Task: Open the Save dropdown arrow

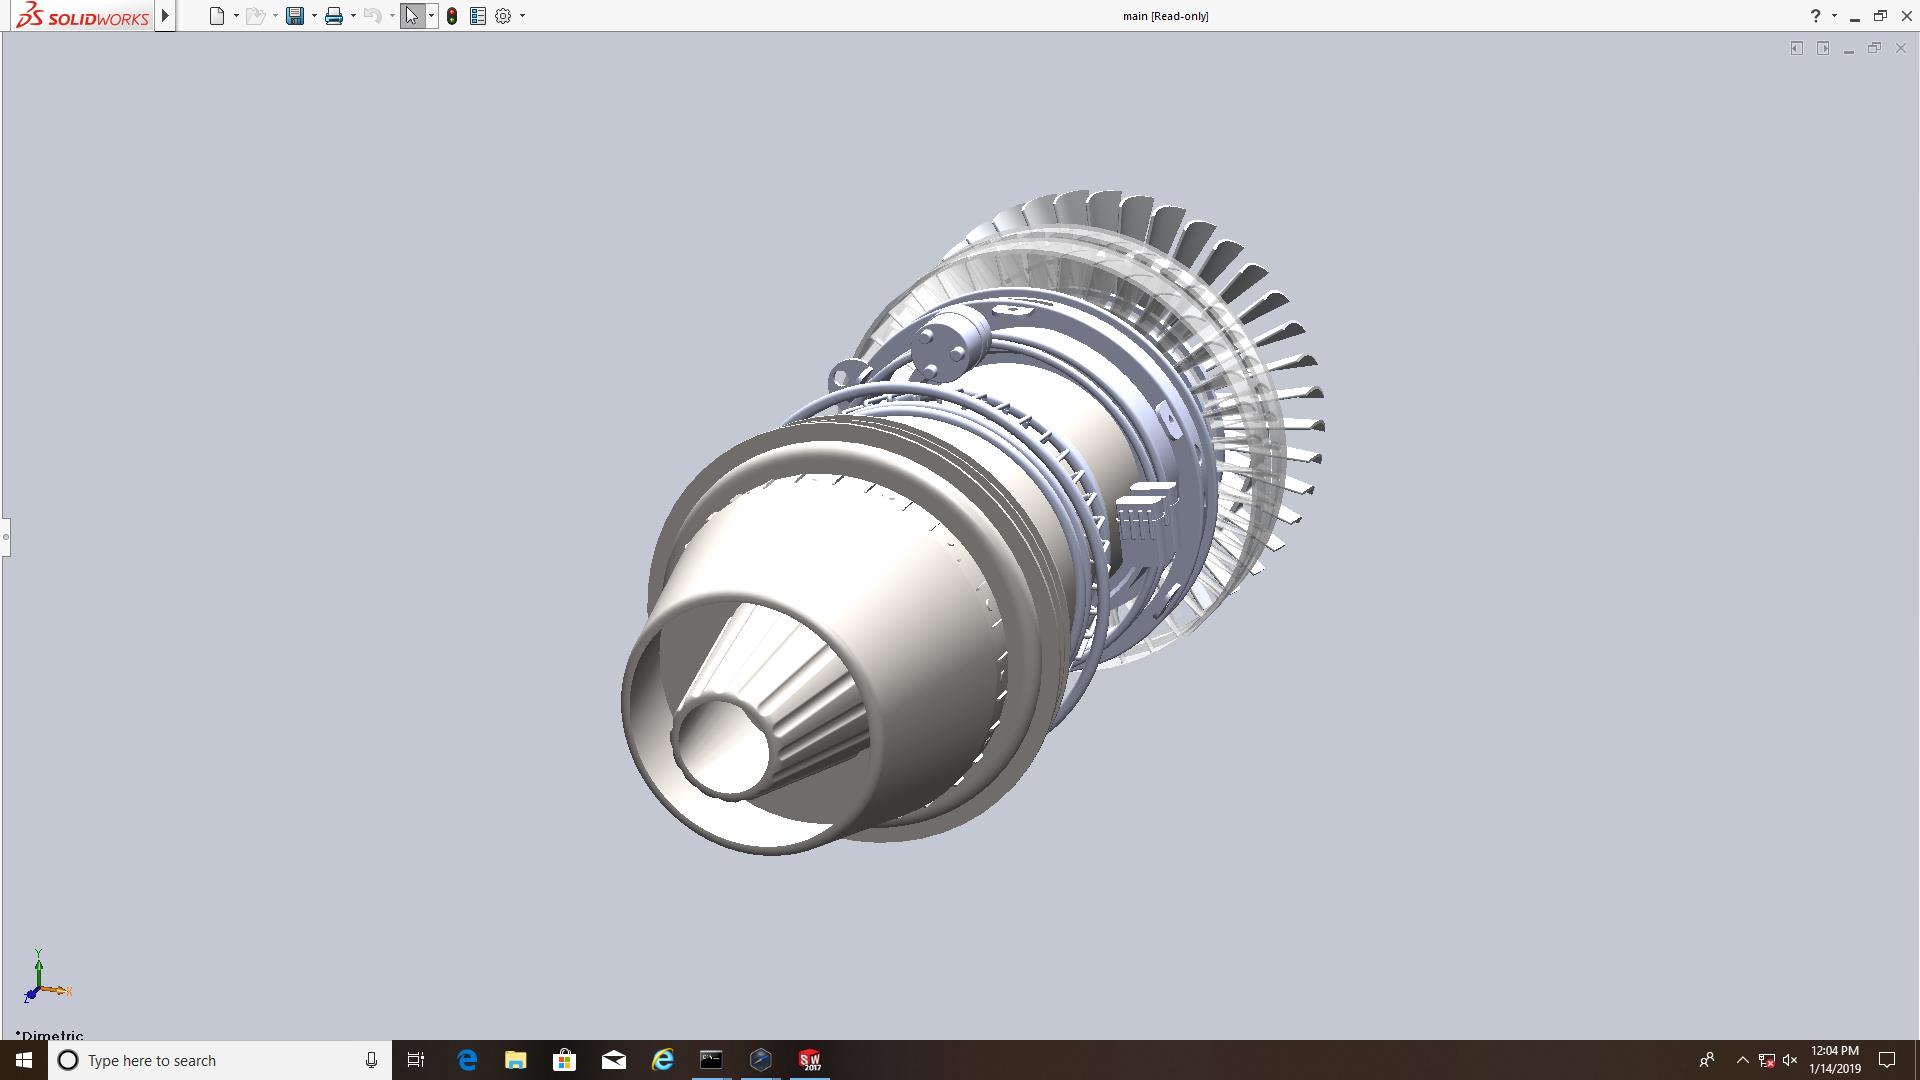Action: pyautogui.click(x=314, y=16)
